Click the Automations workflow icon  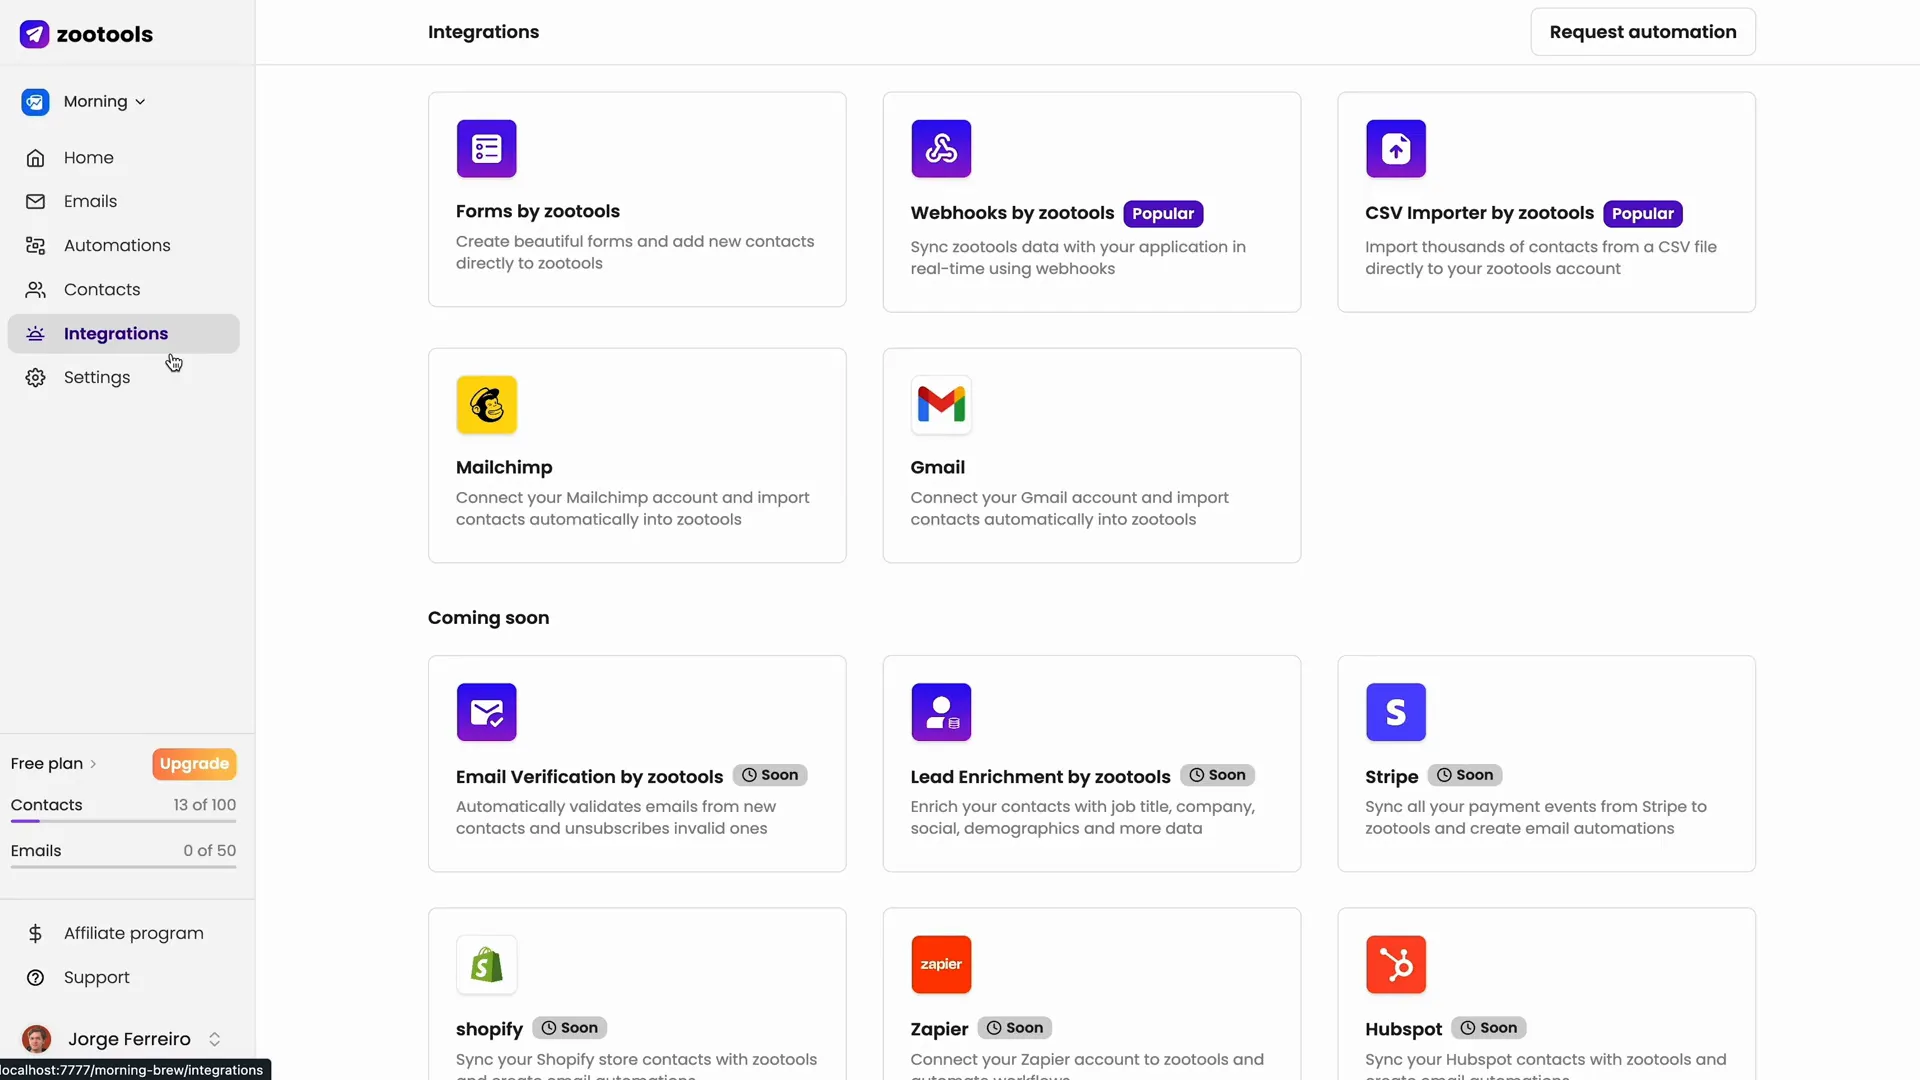(x=35, y=246)
